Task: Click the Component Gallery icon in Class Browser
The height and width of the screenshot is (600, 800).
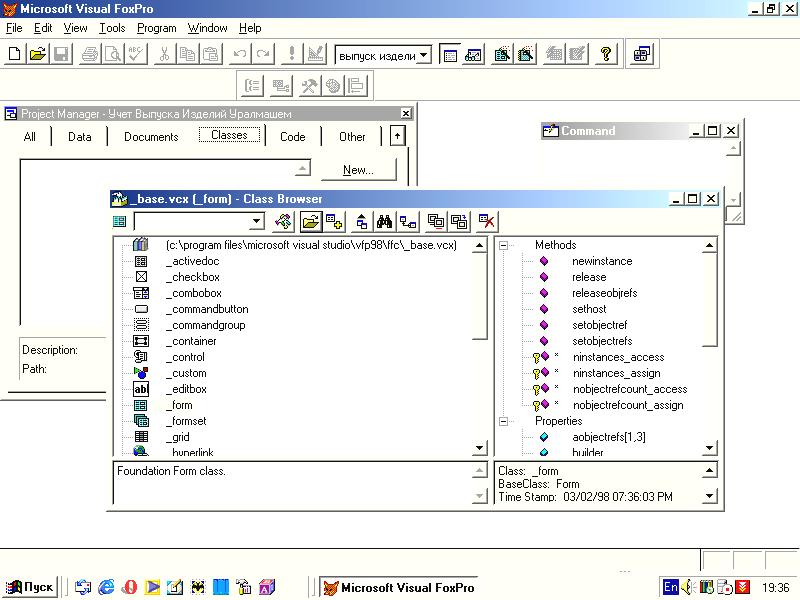Action: 283,221
